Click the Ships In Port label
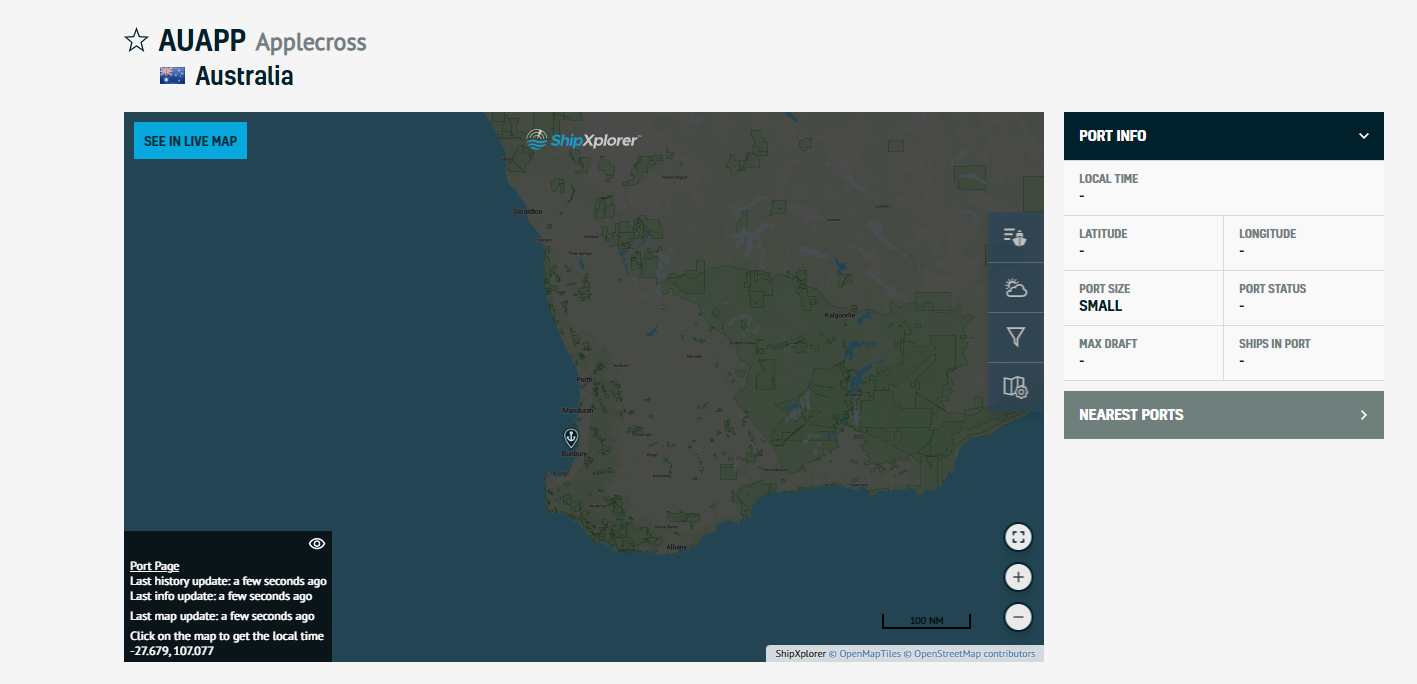 [x=1275, y=344]
